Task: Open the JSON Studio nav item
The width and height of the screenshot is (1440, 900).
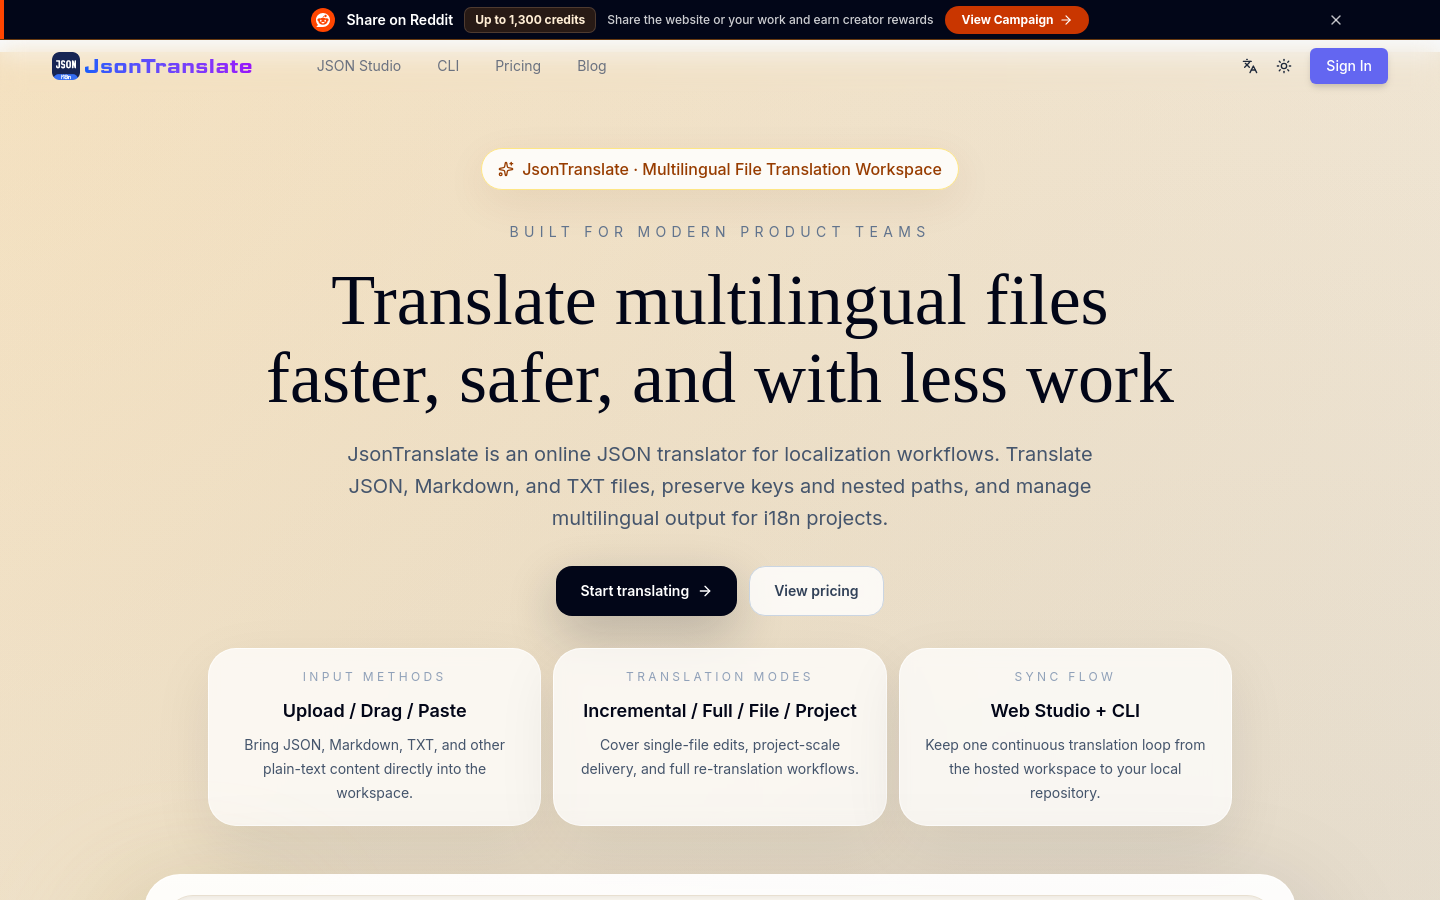Action: pos(359,66)
